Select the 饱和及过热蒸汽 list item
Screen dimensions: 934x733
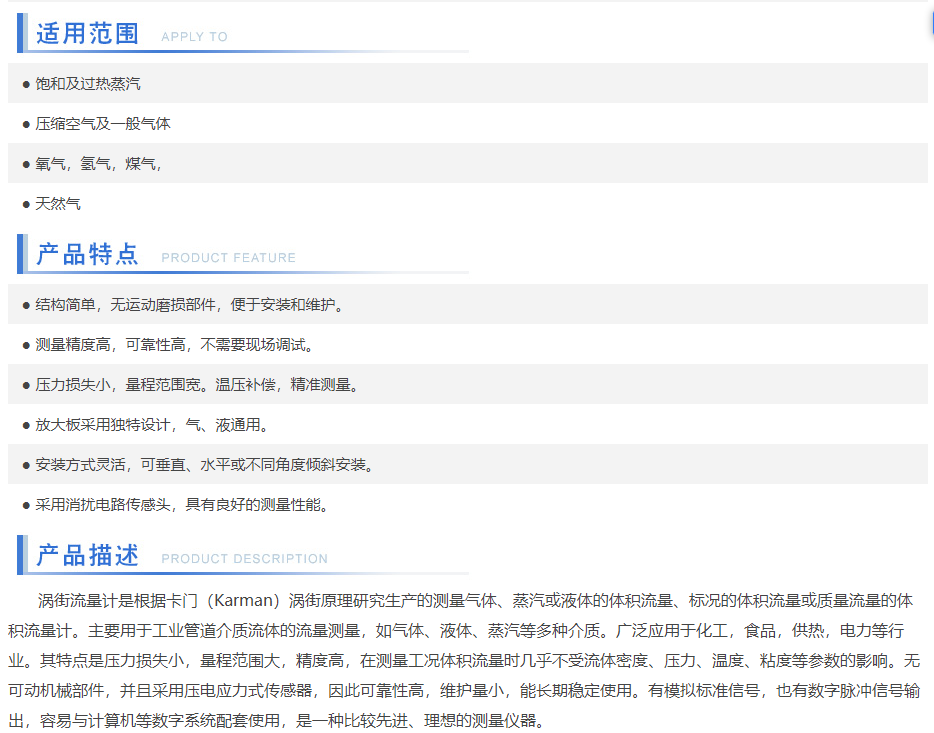(88, 84)
